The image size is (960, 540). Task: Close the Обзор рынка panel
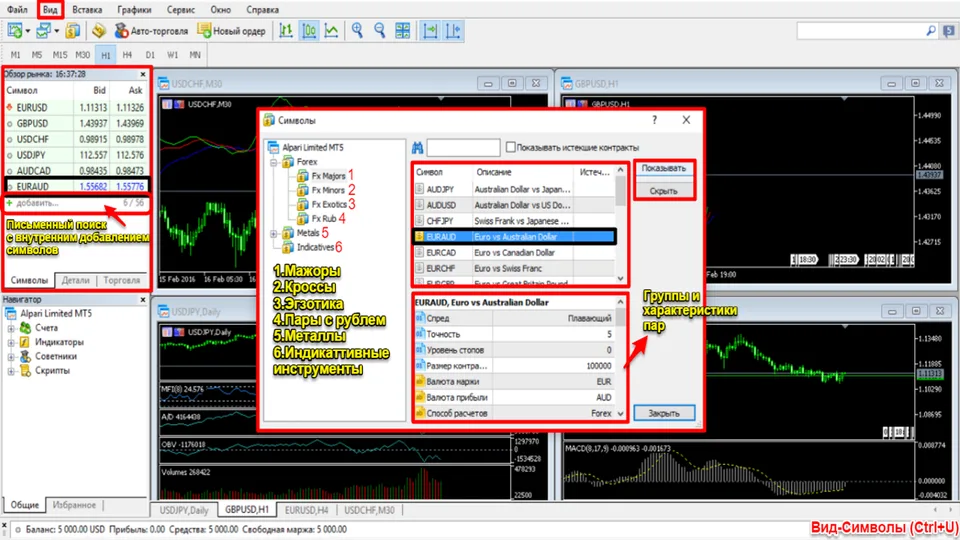coord(143,74)
